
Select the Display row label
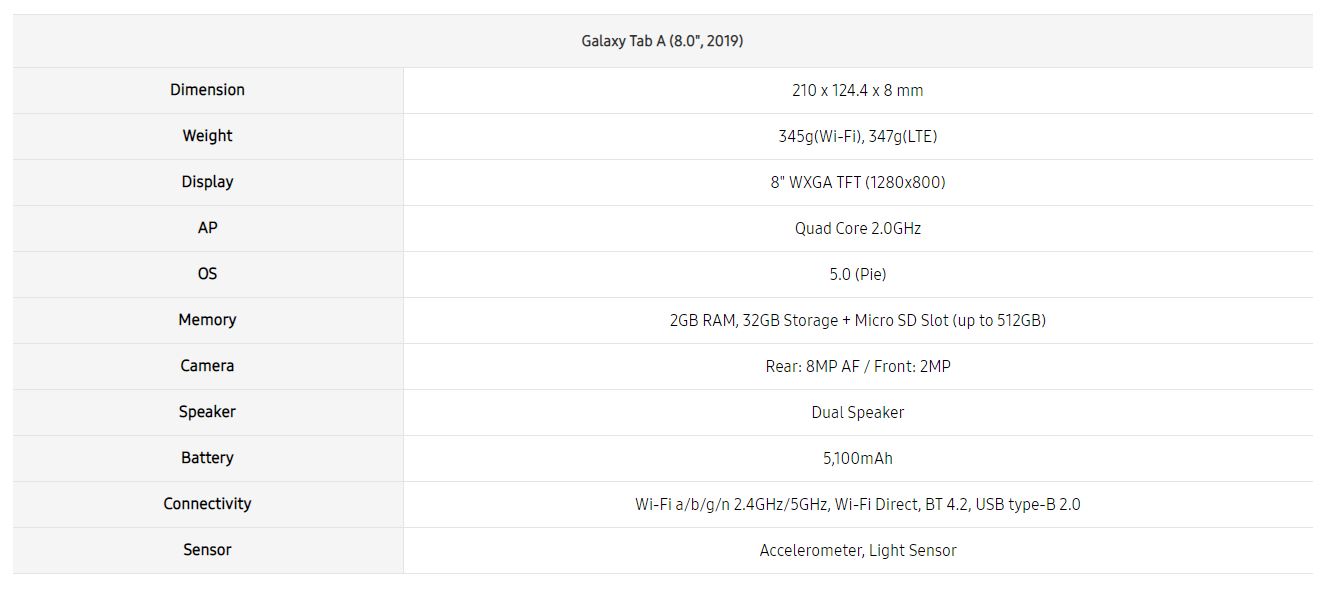tap(207, 182)
